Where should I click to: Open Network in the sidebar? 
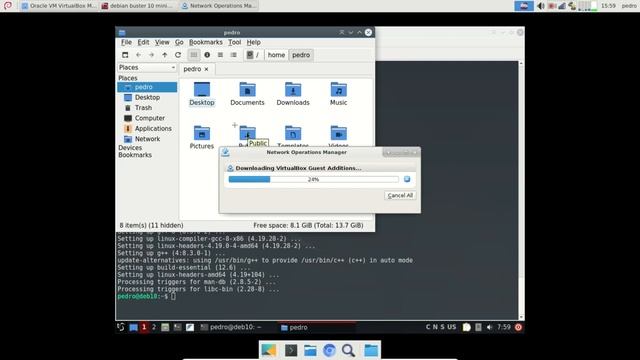pyautogui.click(x=147, y=139)
